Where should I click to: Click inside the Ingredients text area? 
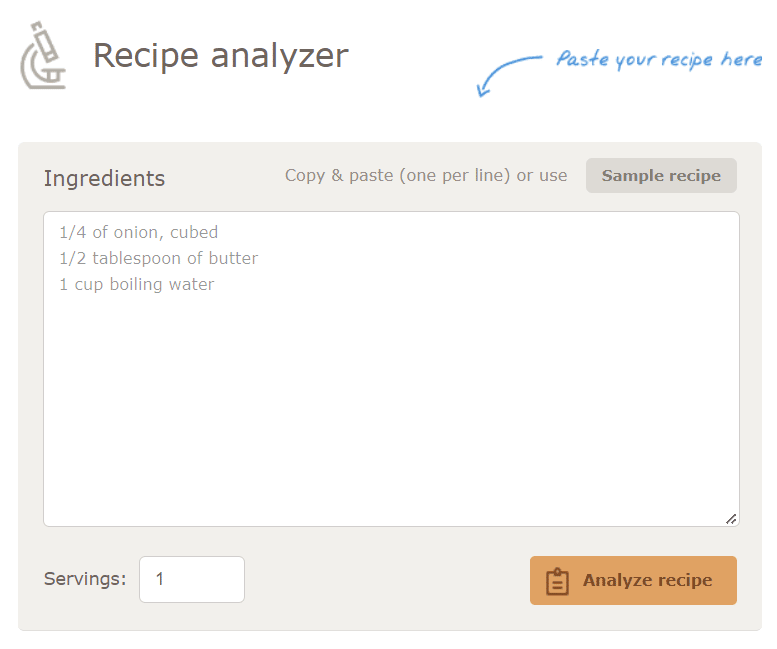point(391,369)
